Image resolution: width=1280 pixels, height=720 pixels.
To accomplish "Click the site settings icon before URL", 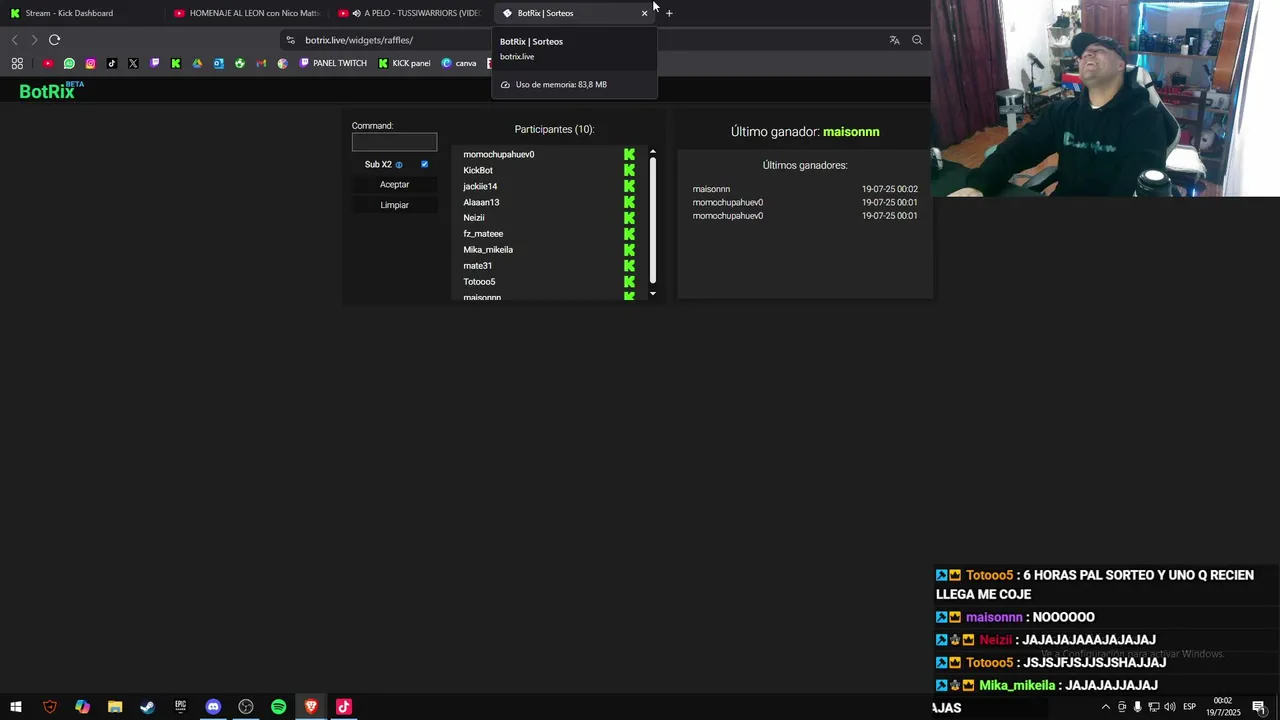I will point(290,40).
